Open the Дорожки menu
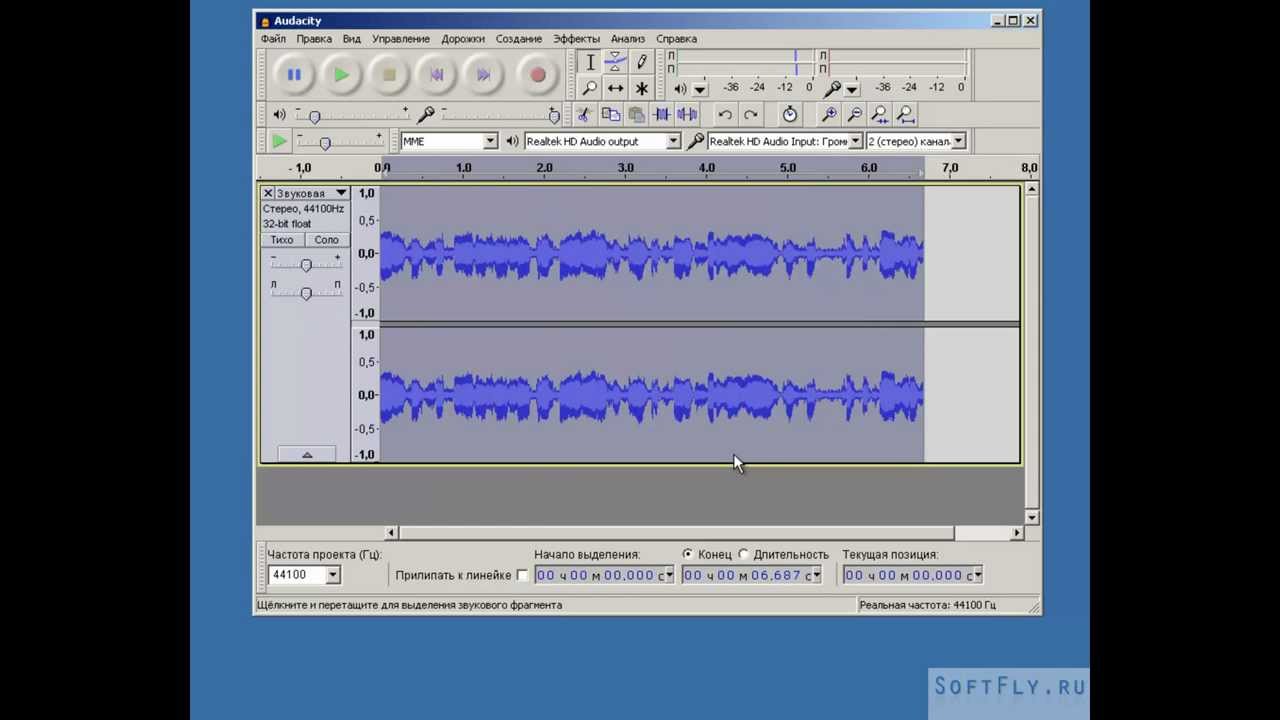 click(463, 39)
